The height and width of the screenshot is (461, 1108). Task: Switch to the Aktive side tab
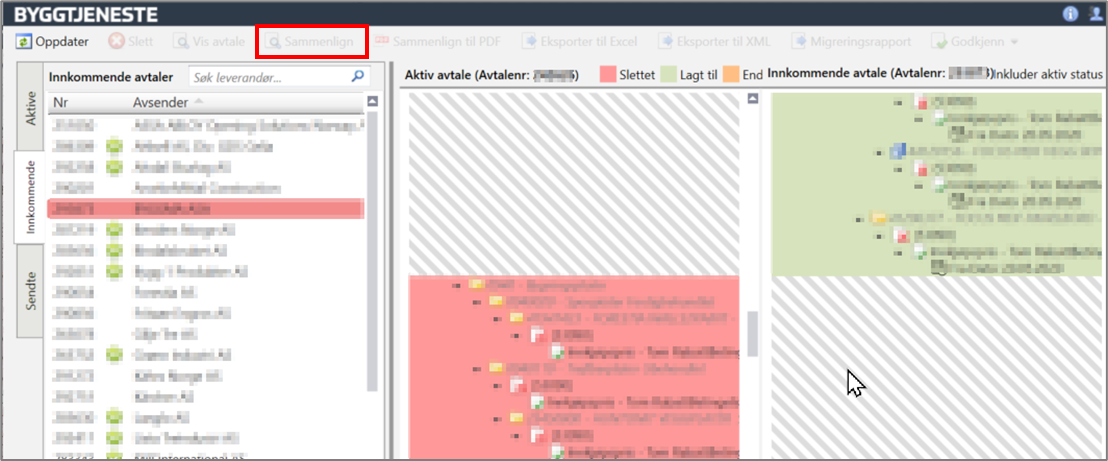pos(29,107)
